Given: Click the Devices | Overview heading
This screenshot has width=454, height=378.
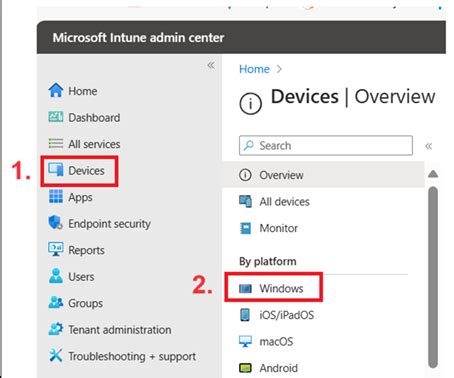Looking at the screenshot, I should coord(353,97).
